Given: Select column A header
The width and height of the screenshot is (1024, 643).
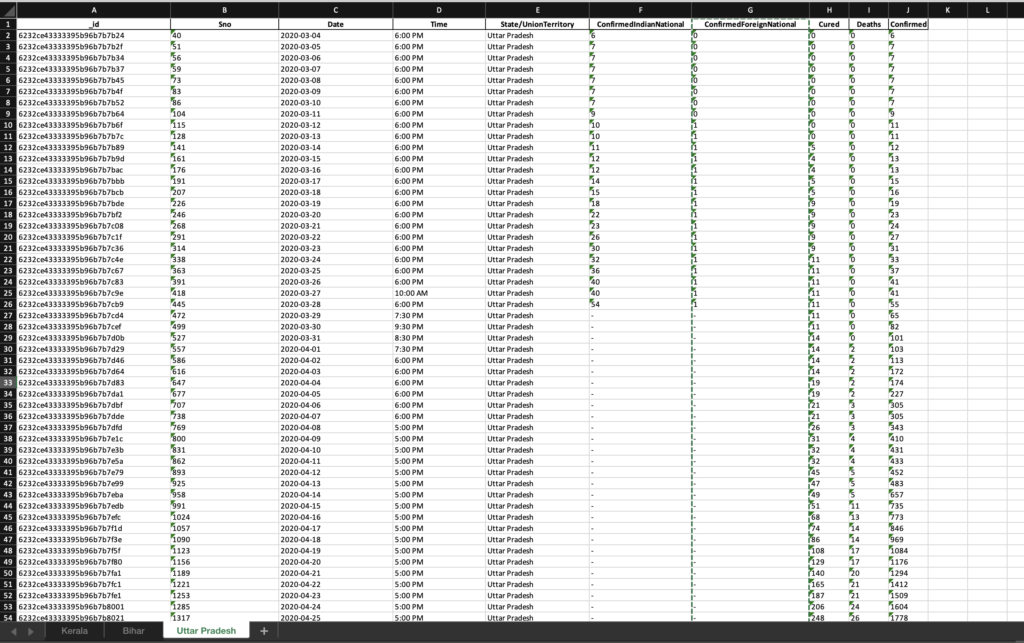Looking at the screenshot, I should pyautogui.click(x=93, y=10).
